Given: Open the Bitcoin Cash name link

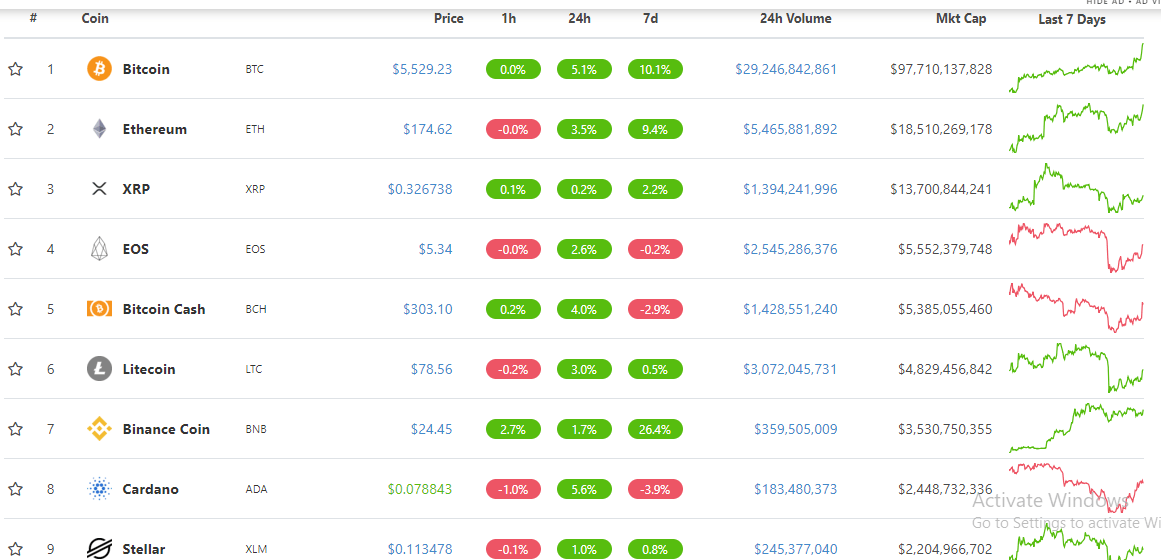Looking at the screenshot, I should pyautogui.click(x=164, y=309).
